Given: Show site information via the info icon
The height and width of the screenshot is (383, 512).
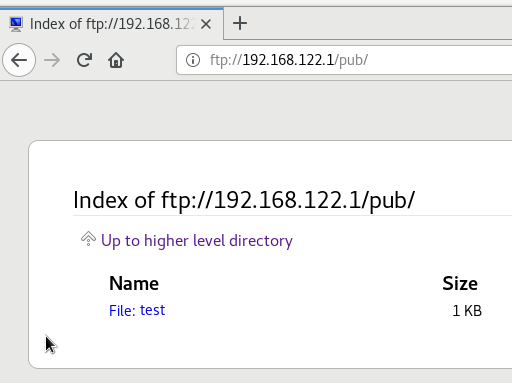Looking at the screenshot, I should click(x=193, y=60).
